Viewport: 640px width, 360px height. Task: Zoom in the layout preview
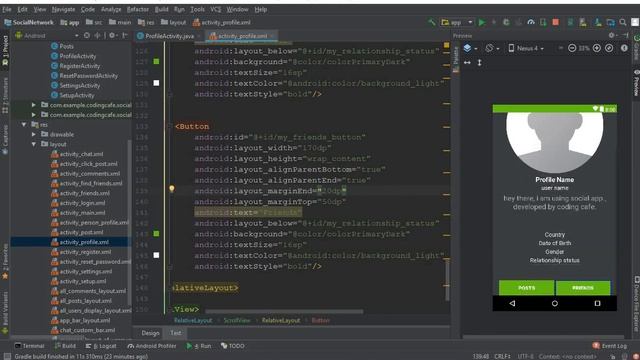(597, 48)
